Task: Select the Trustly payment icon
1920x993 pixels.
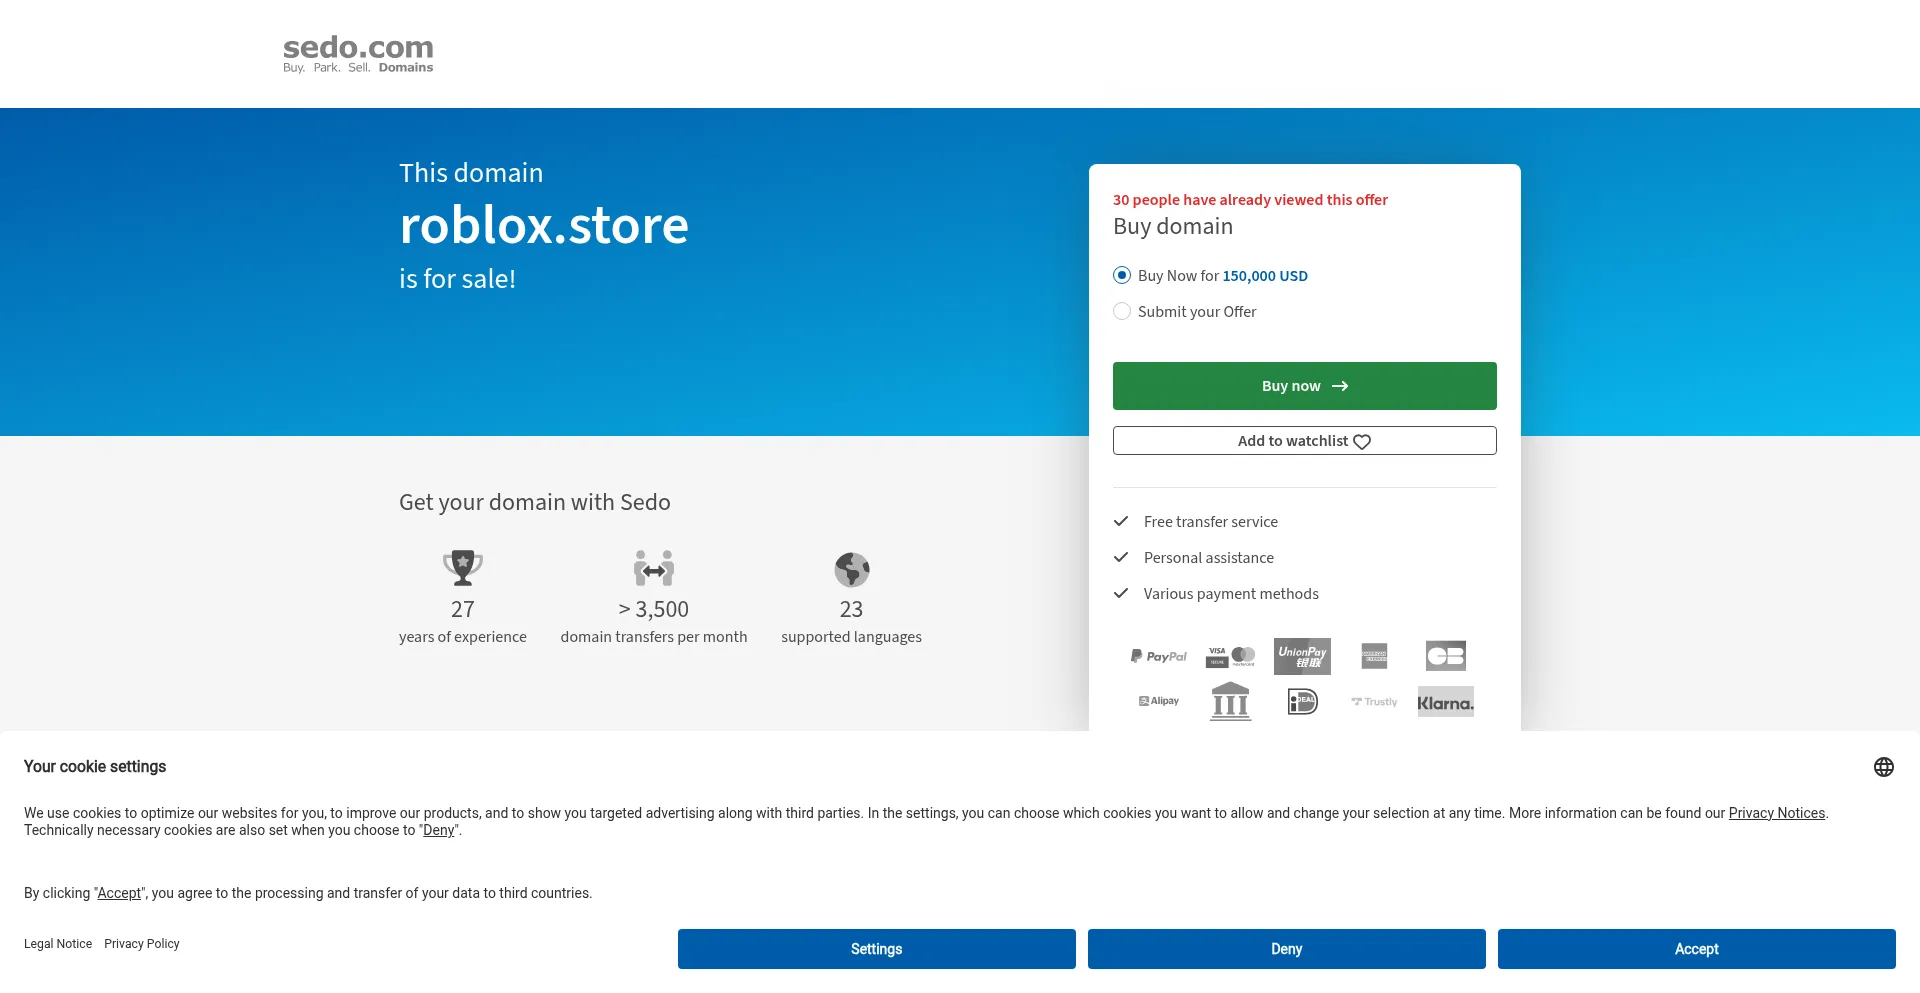Action: tap(1372, 701)
